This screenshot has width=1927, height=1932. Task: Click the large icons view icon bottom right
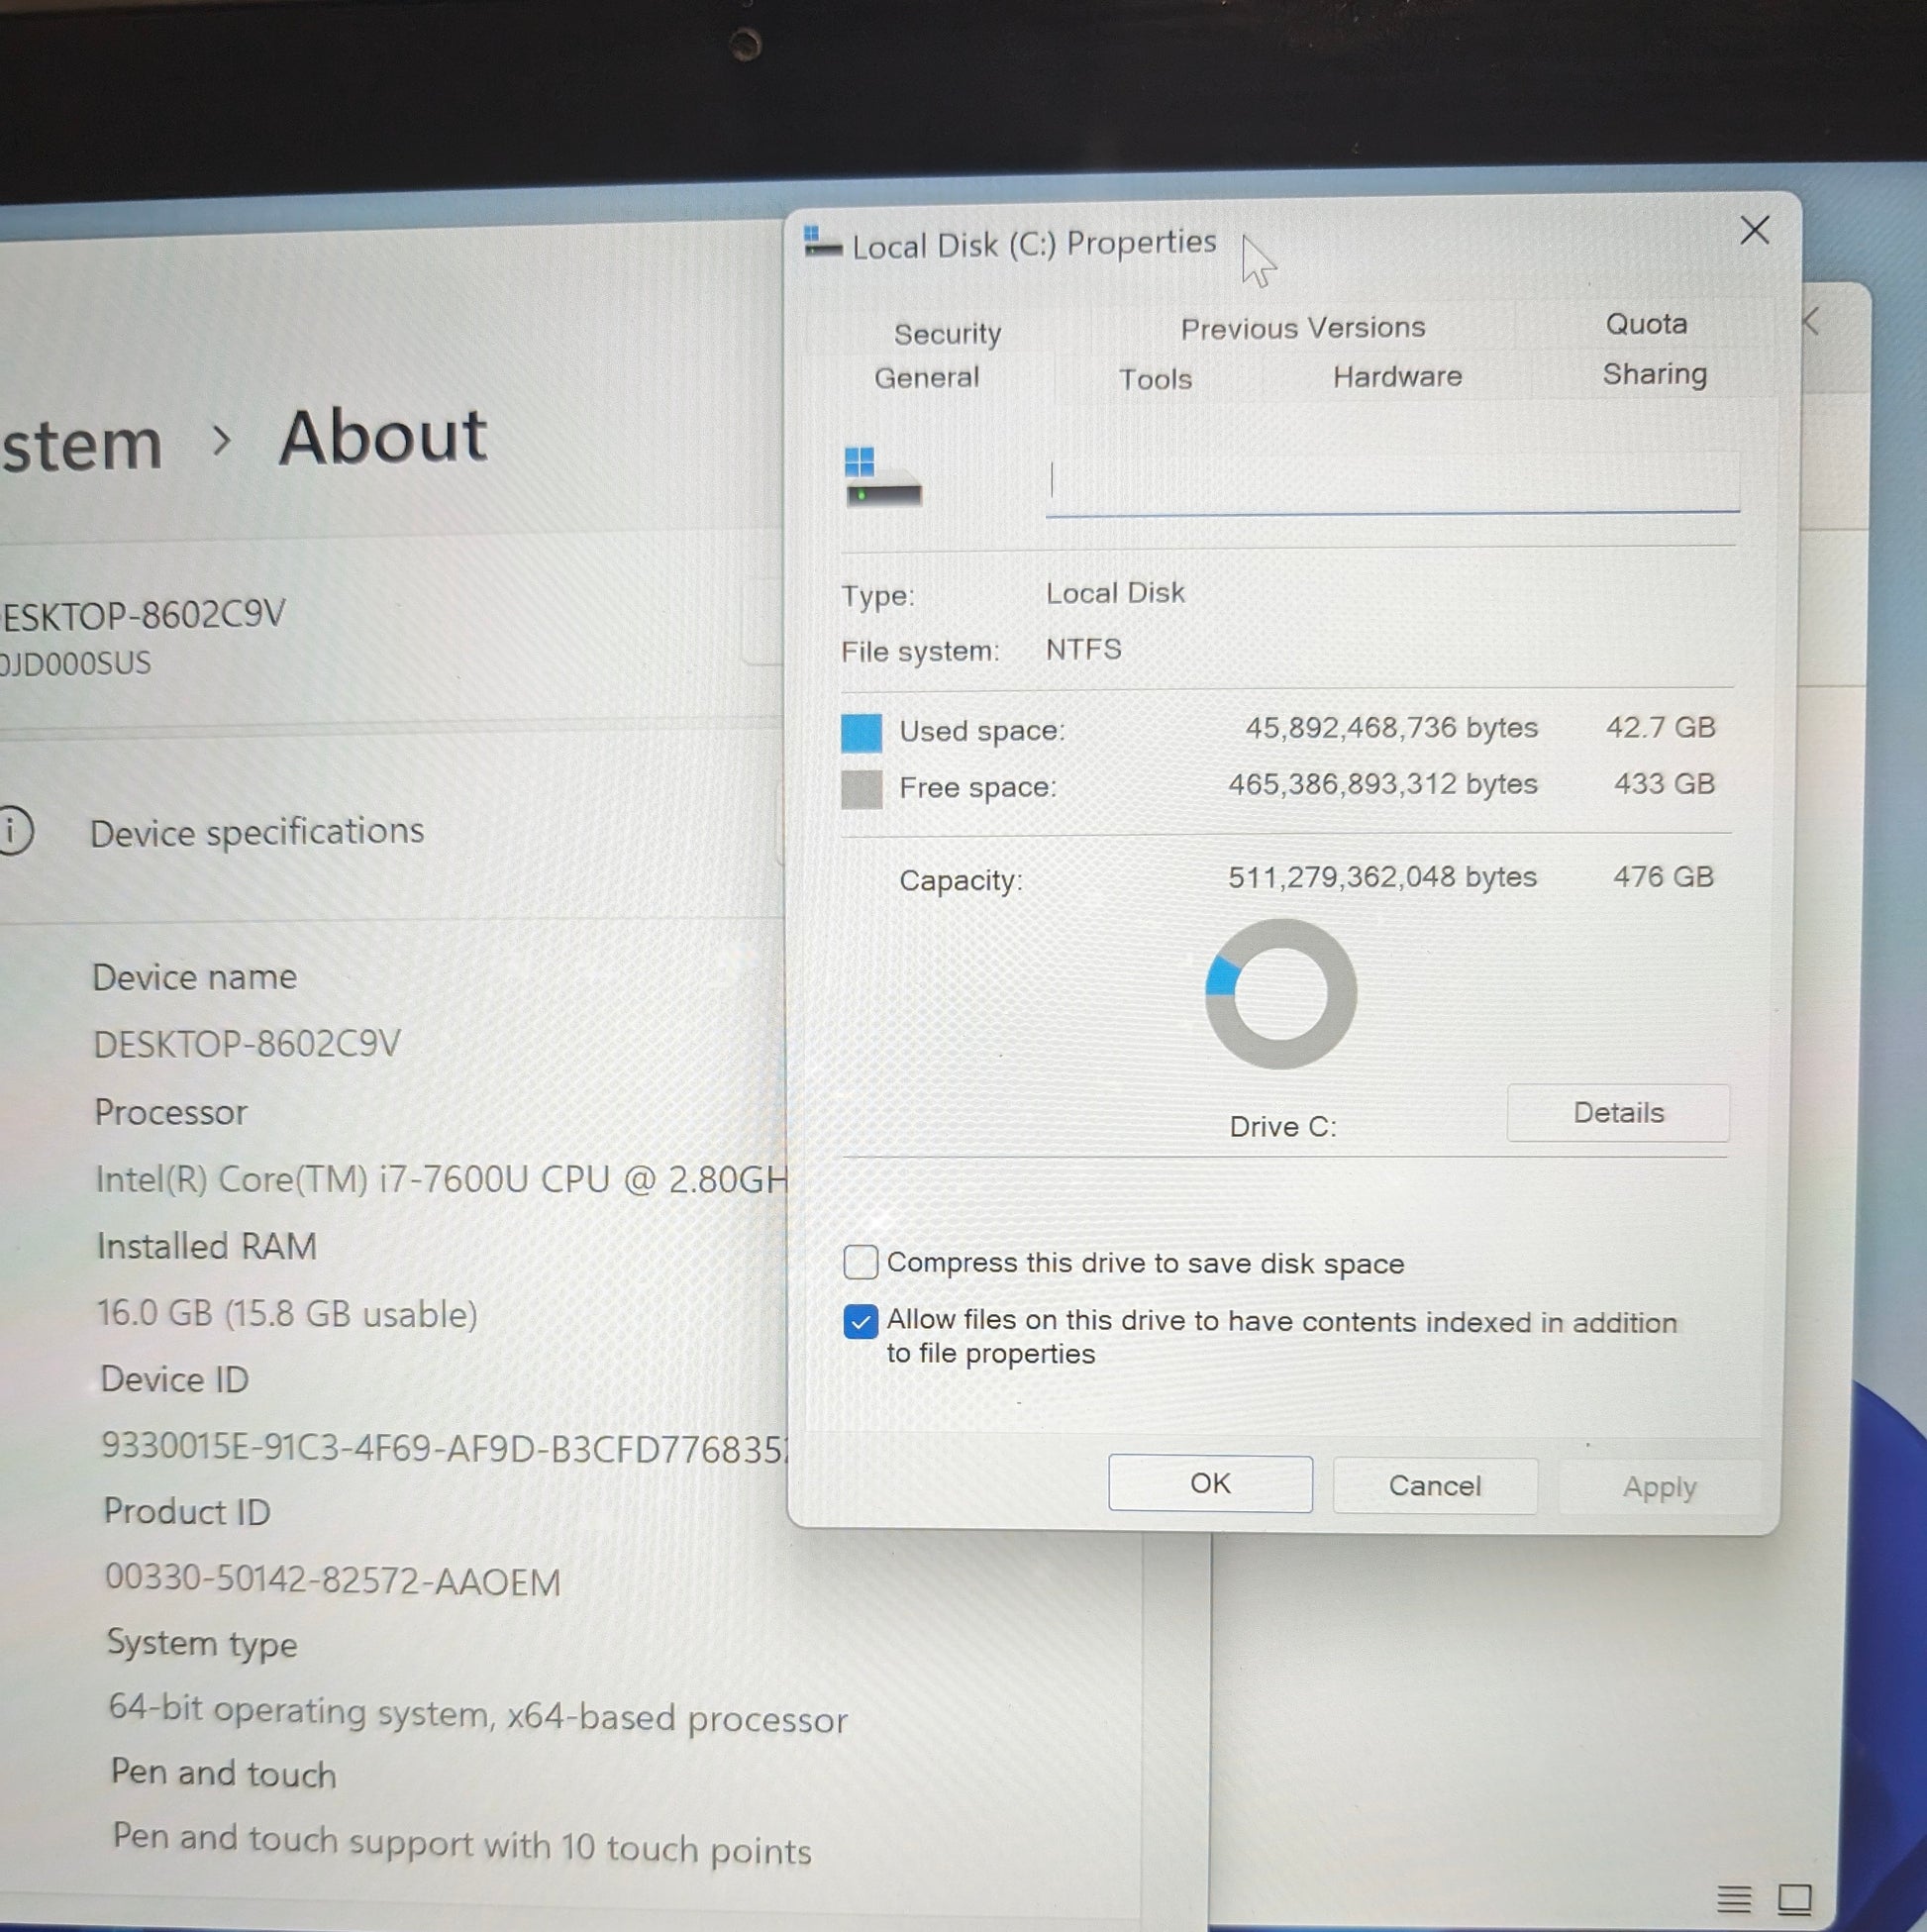(1794, 1897)
